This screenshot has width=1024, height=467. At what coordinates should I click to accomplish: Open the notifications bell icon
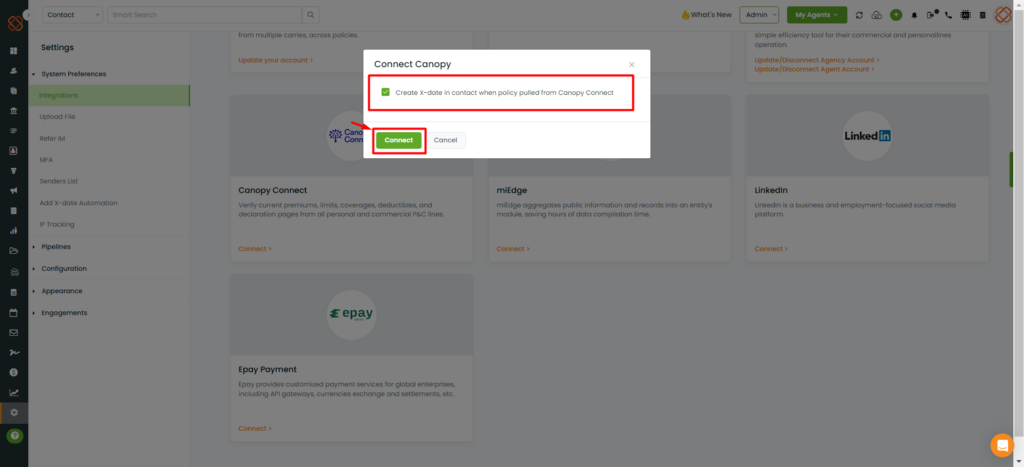914,15
